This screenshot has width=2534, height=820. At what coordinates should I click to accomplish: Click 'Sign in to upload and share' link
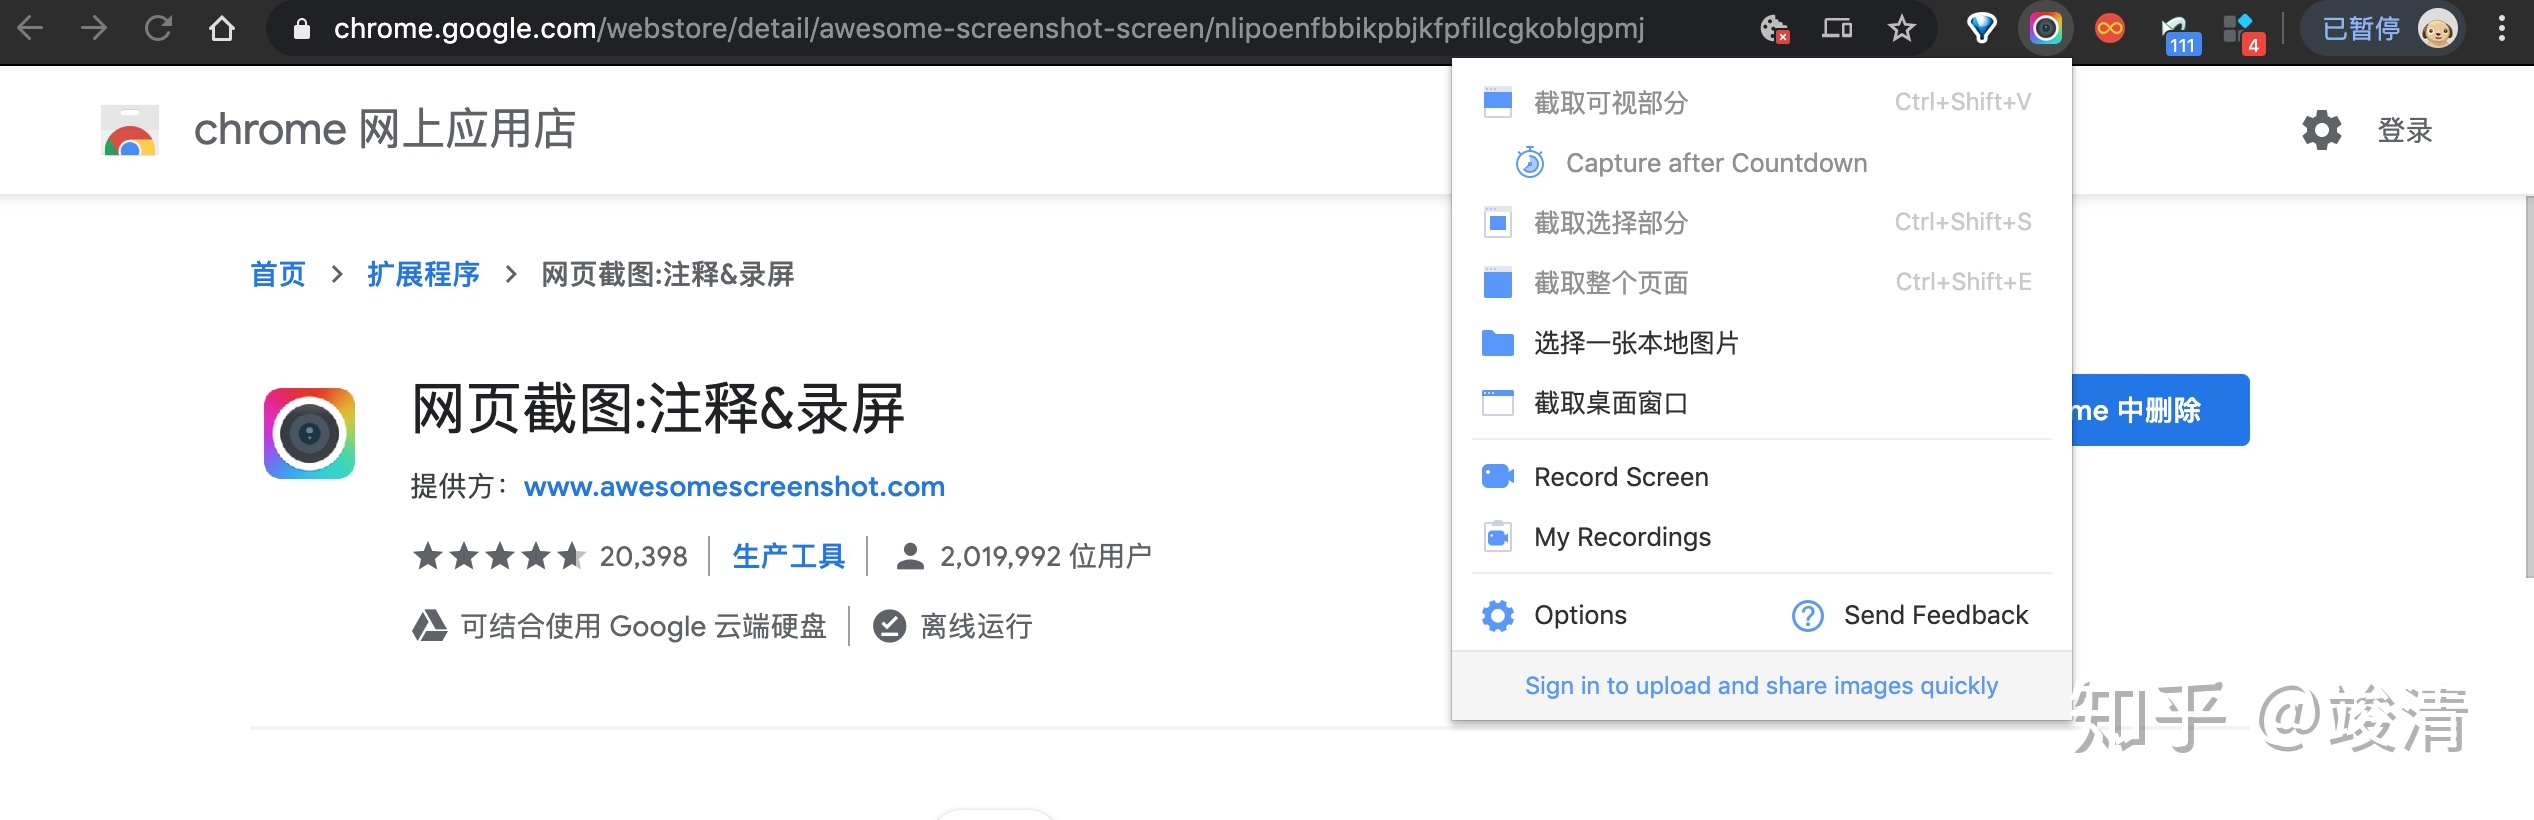[x=1761, y=686]
